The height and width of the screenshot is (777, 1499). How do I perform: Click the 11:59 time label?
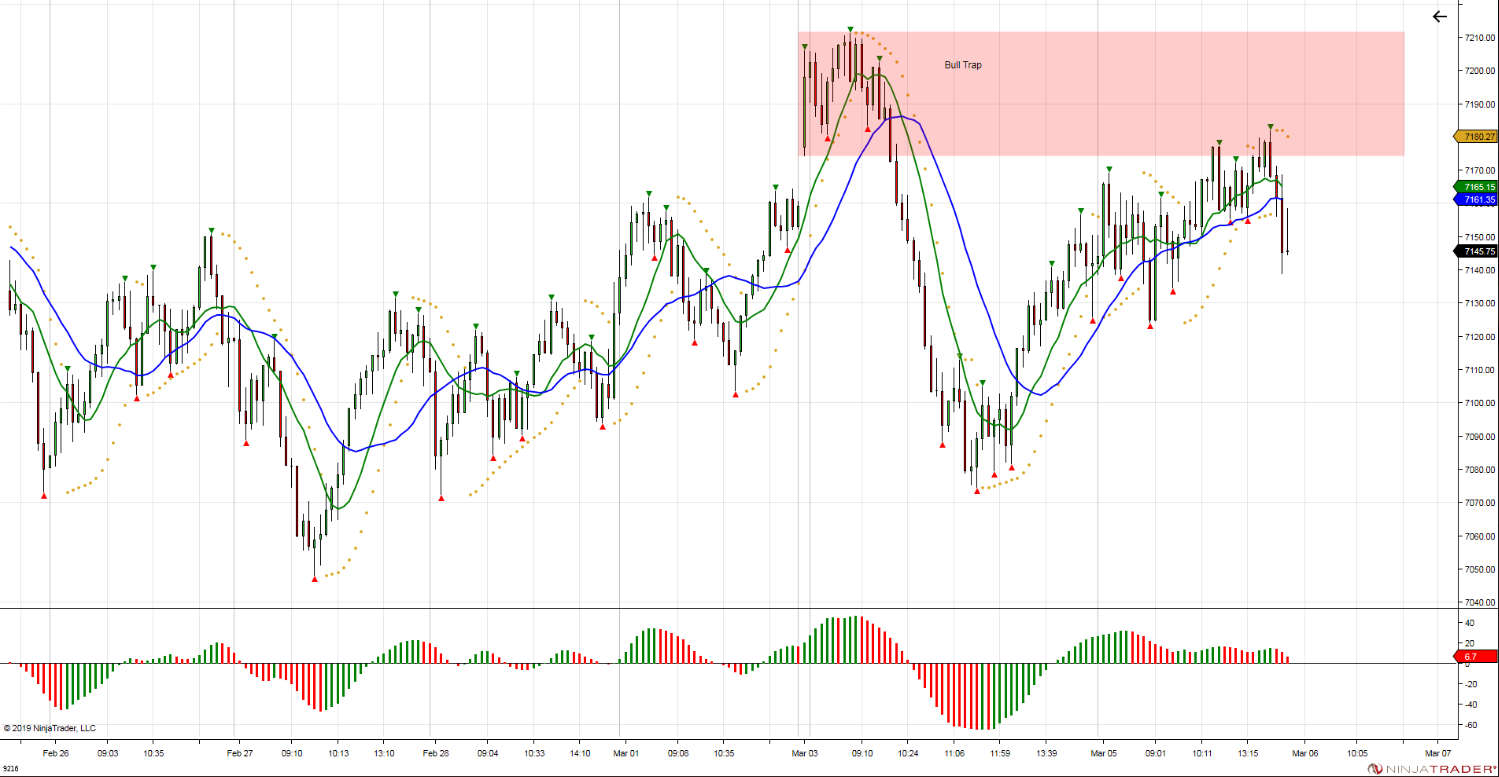999,753
